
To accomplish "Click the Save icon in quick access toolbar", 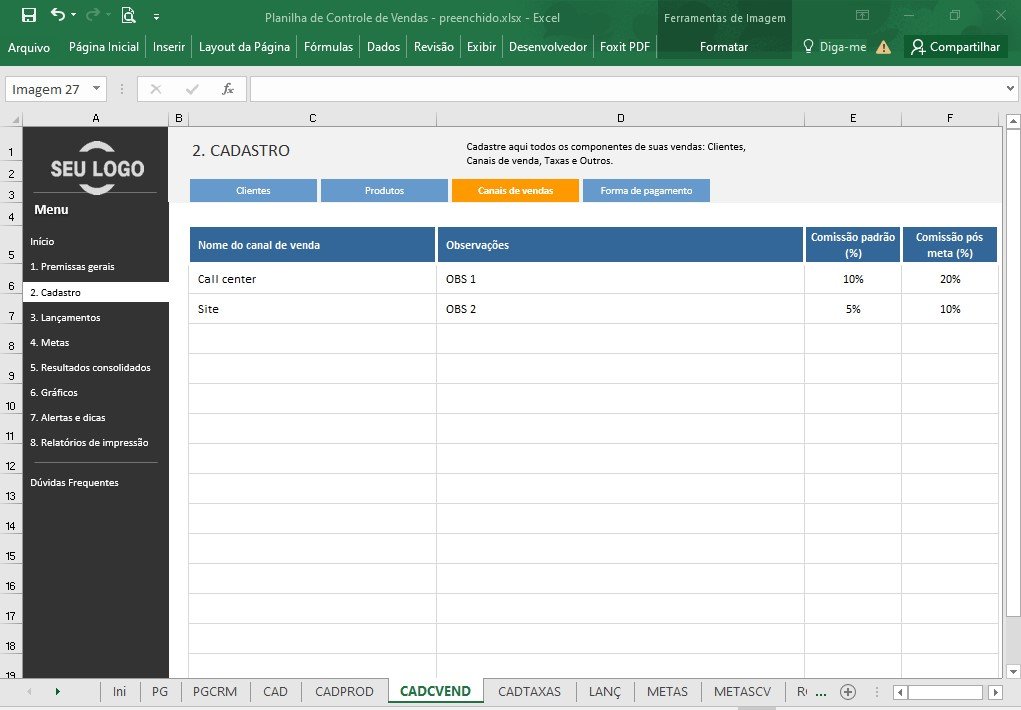I will tap(29, 15).
